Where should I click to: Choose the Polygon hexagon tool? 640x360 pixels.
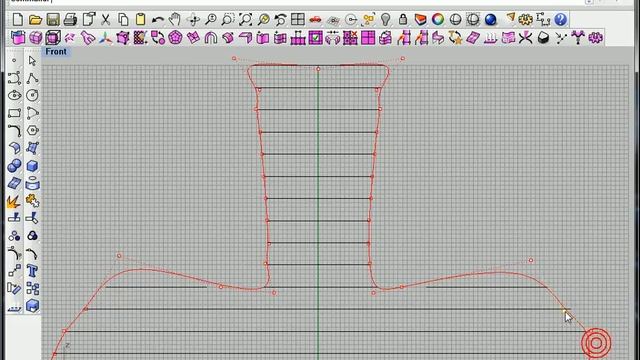(x=32, y=131)
